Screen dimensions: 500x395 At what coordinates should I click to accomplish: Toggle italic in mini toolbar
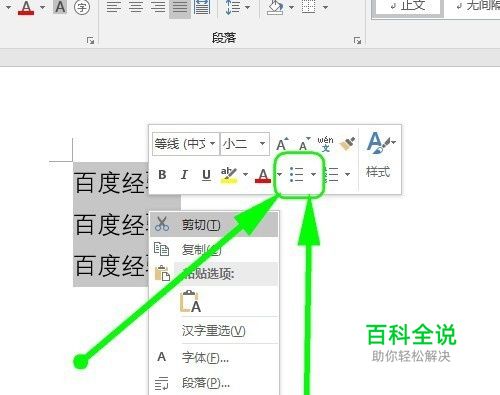pos(184,175)
